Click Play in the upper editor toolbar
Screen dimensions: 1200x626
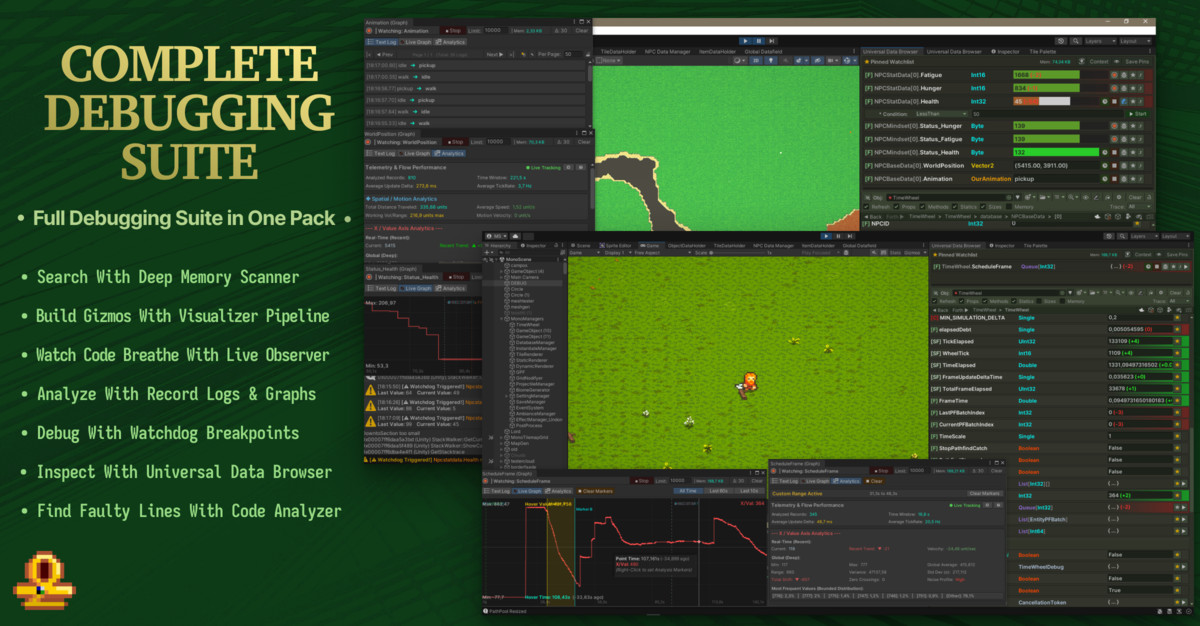click(x=745, y=41)
